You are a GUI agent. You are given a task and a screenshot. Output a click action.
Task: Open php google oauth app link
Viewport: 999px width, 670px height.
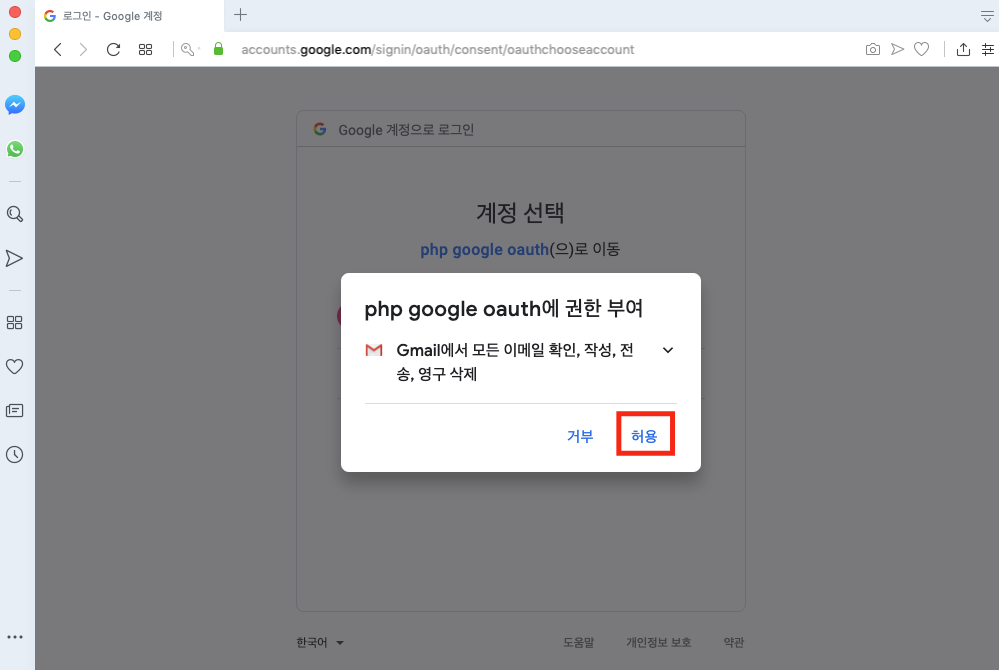[x=484, y=250]
